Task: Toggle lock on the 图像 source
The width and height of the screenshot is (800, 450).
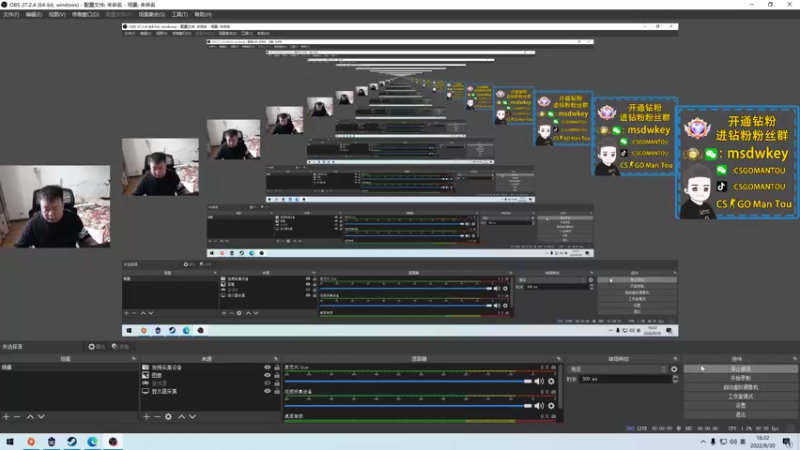Action: [x=277, y=375]
